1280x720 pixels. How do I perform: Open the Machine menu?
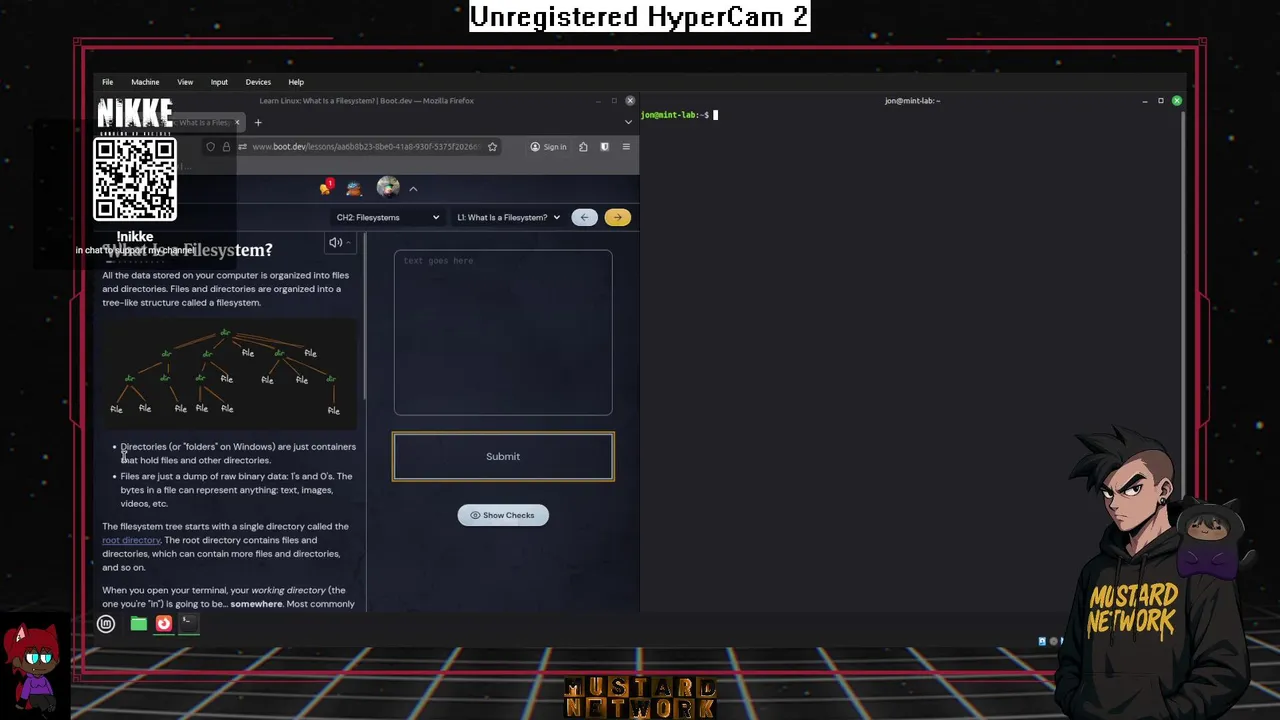pyautogui.click(x=145, y=82)
